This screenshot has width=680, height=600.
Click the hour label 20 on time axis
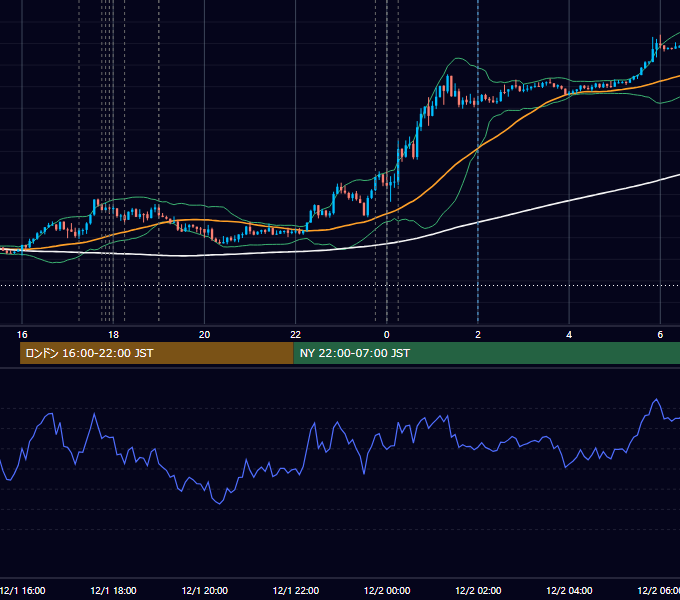pyautogui.click(x=204, y=335)
